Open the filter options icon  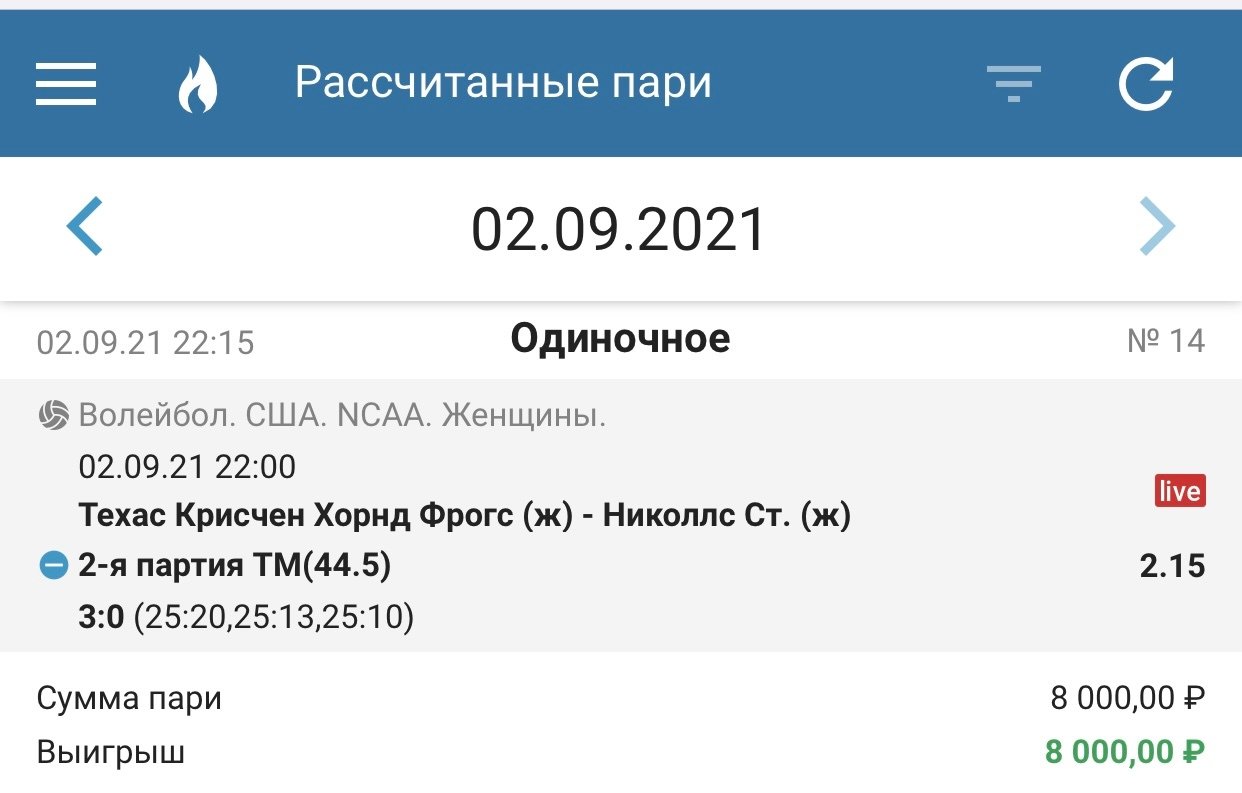[1013, 84]
